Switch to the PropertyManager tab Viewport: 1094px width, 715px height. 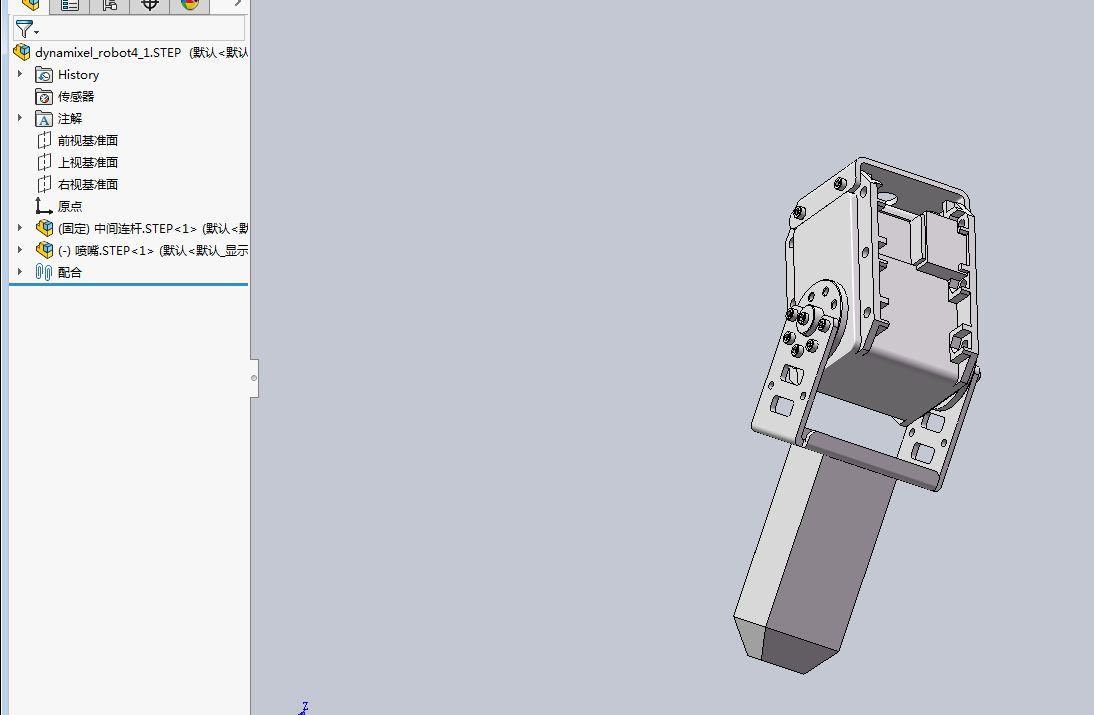tap(70, 6)
